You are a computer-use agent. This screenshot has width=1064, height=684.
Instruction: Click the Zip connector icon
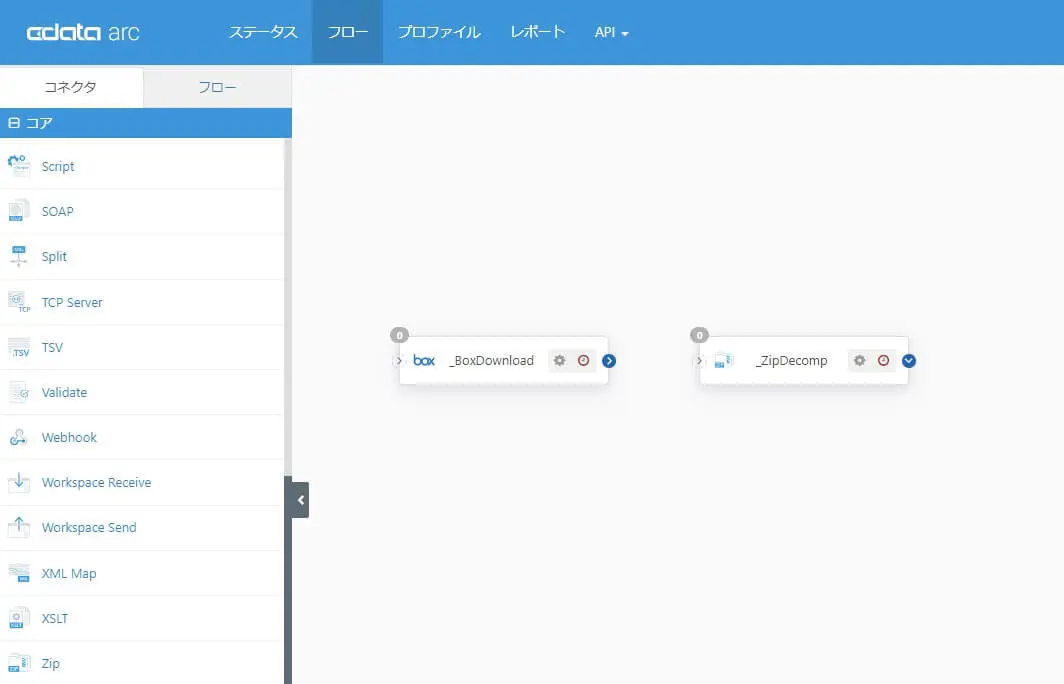(18, 663)
